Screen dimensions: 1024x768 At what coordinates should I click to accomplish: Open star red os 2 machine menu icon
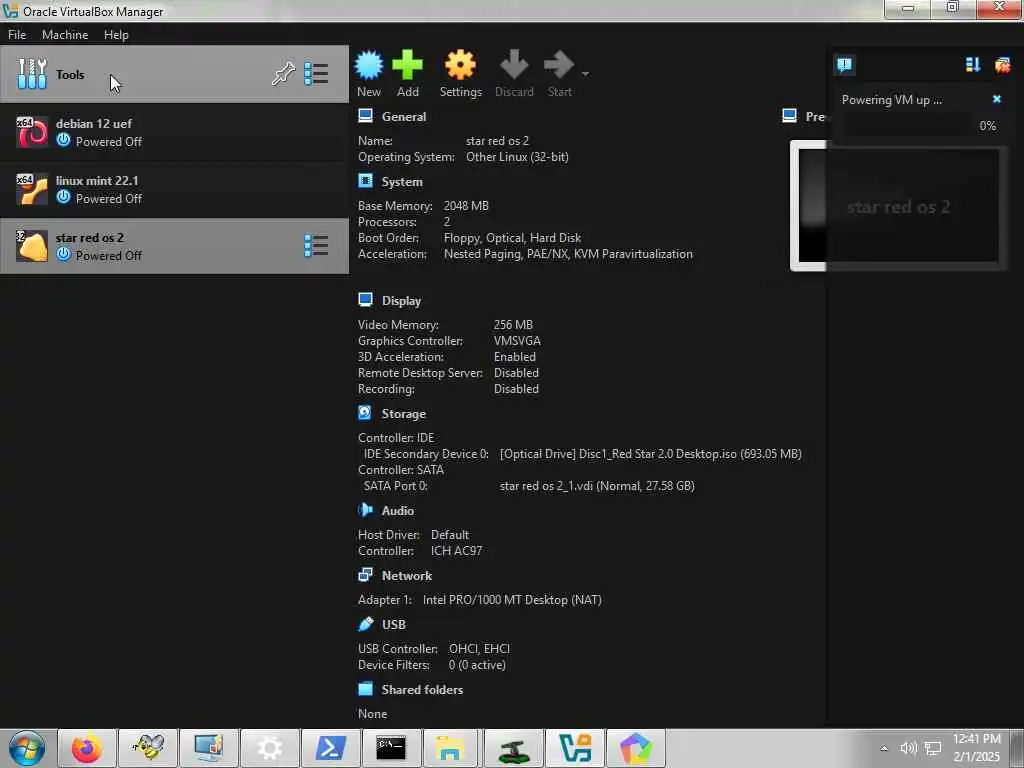316,246
